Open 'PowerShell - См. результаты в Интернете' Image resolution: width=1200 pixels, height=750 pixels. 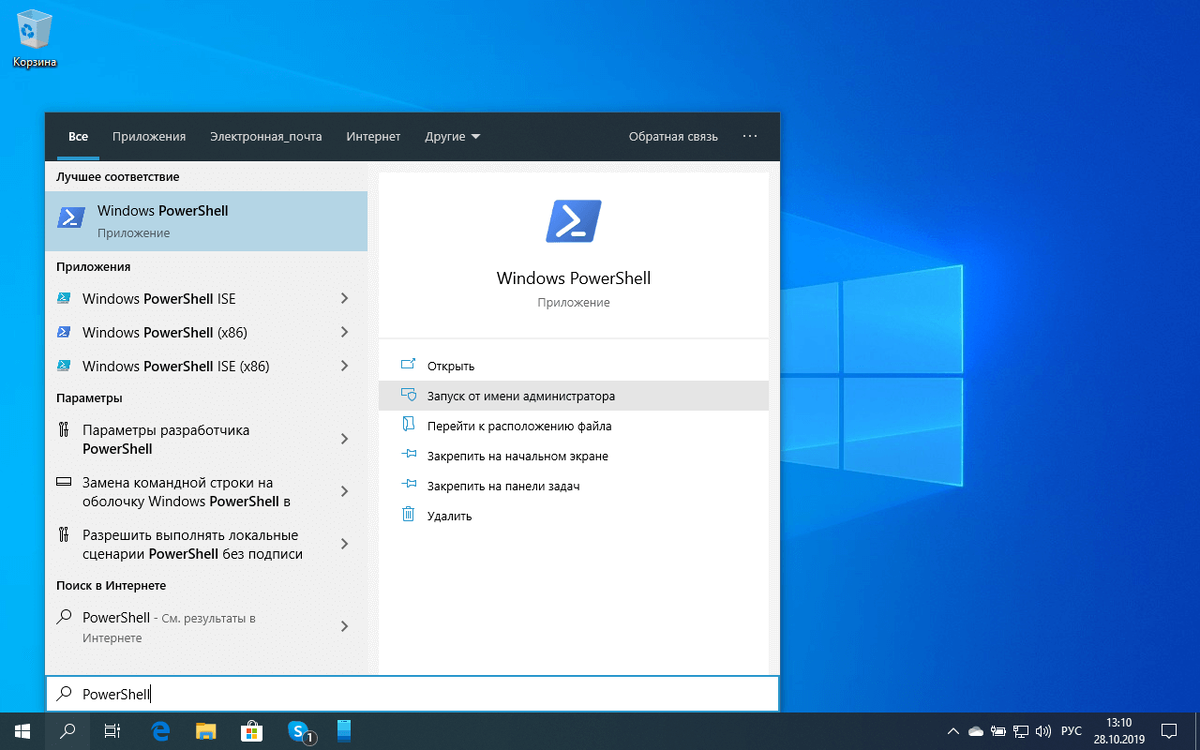coord(189,626)
